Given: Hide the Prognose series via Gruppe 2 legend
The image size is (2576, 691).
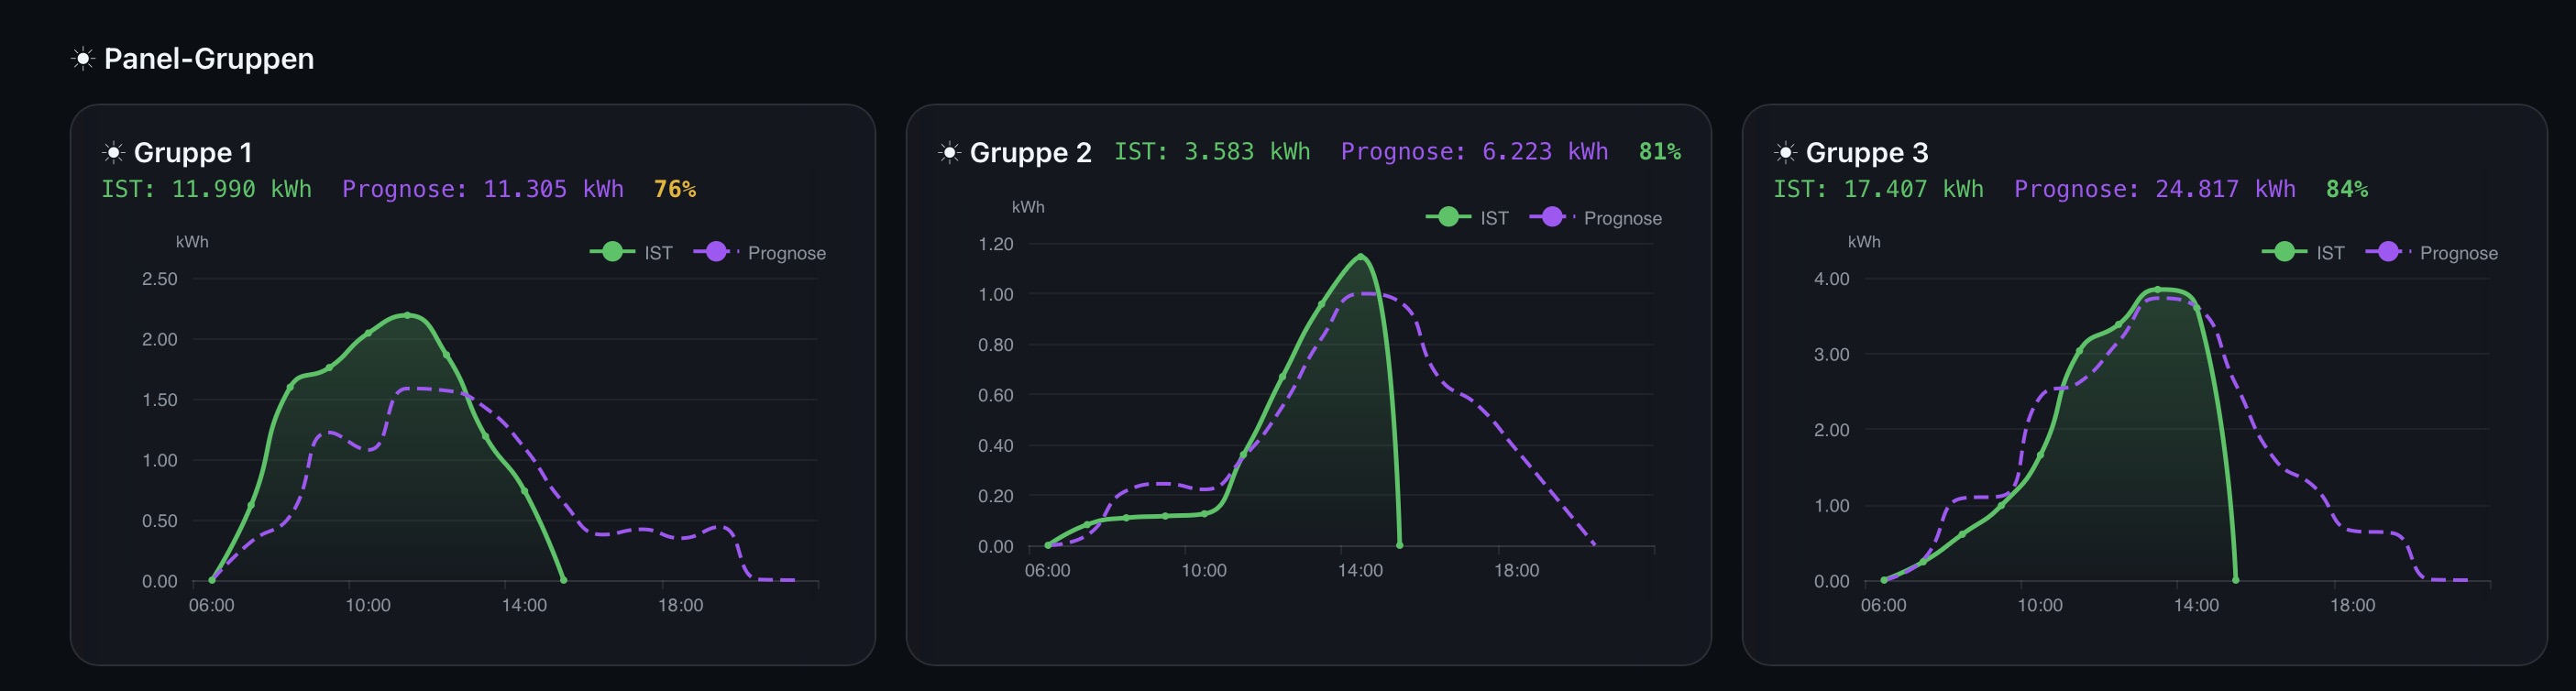Looking at the screenshot, I should pyautogui.click(x=1596, y=218).
